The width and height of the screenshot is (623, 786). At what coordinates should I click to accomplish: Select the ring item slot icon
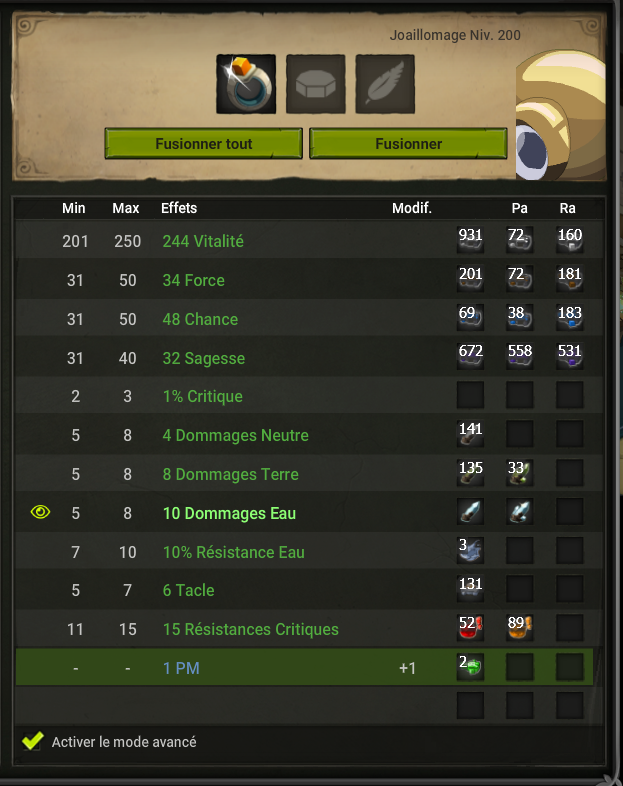246,84
